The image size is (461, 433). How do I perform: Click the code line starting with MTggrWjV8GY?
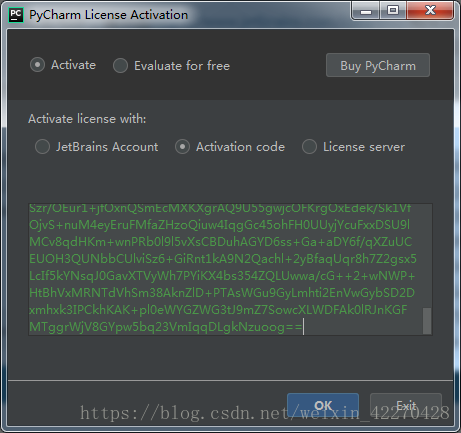[x=166, y=327]
